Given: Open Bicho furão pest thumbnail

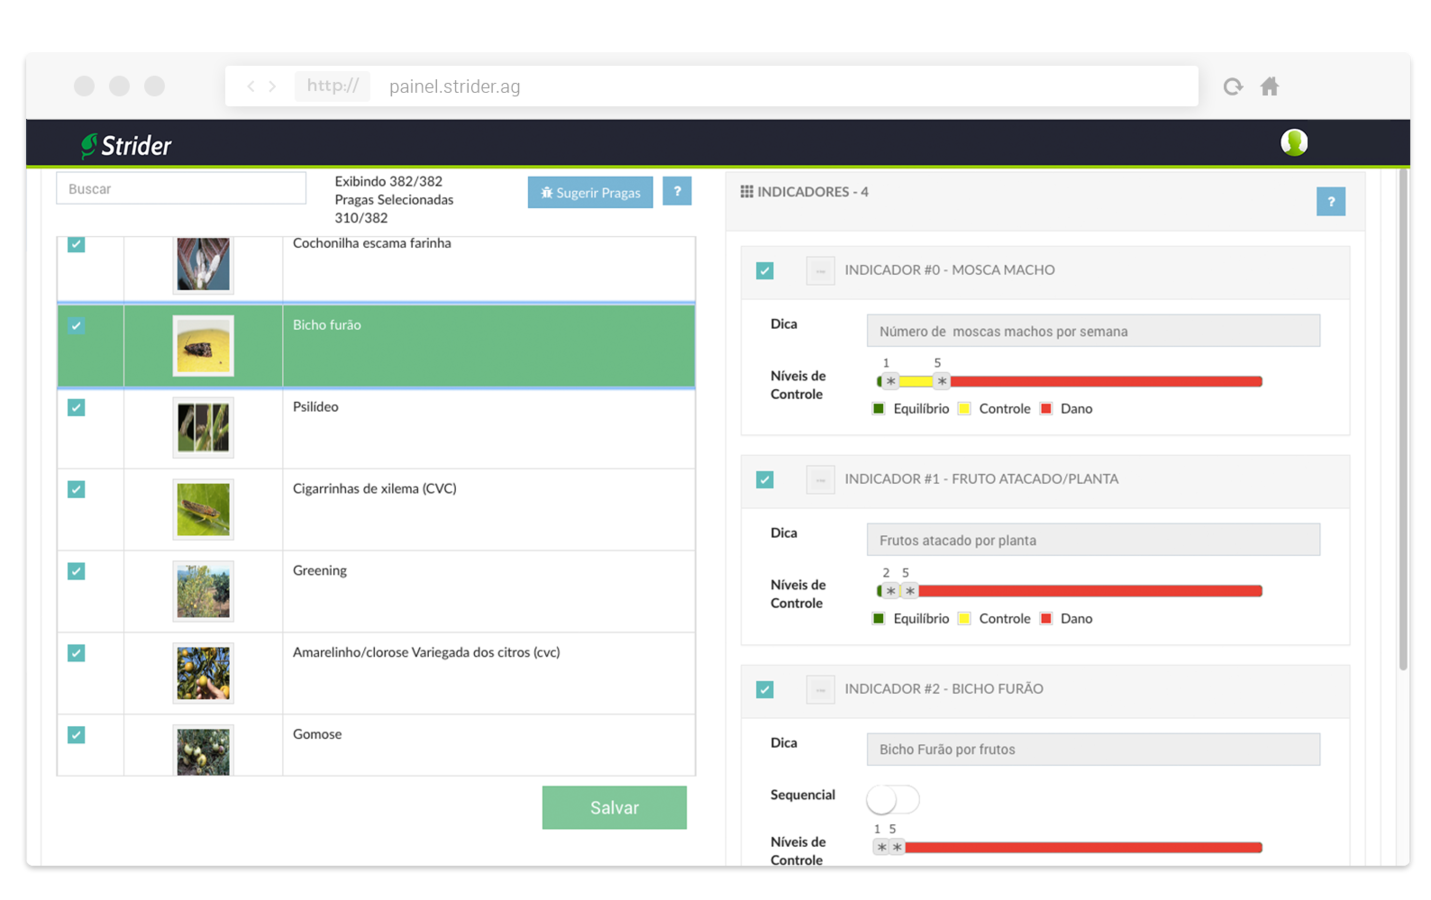Looking at the screenshot, I should coord(203,346).
